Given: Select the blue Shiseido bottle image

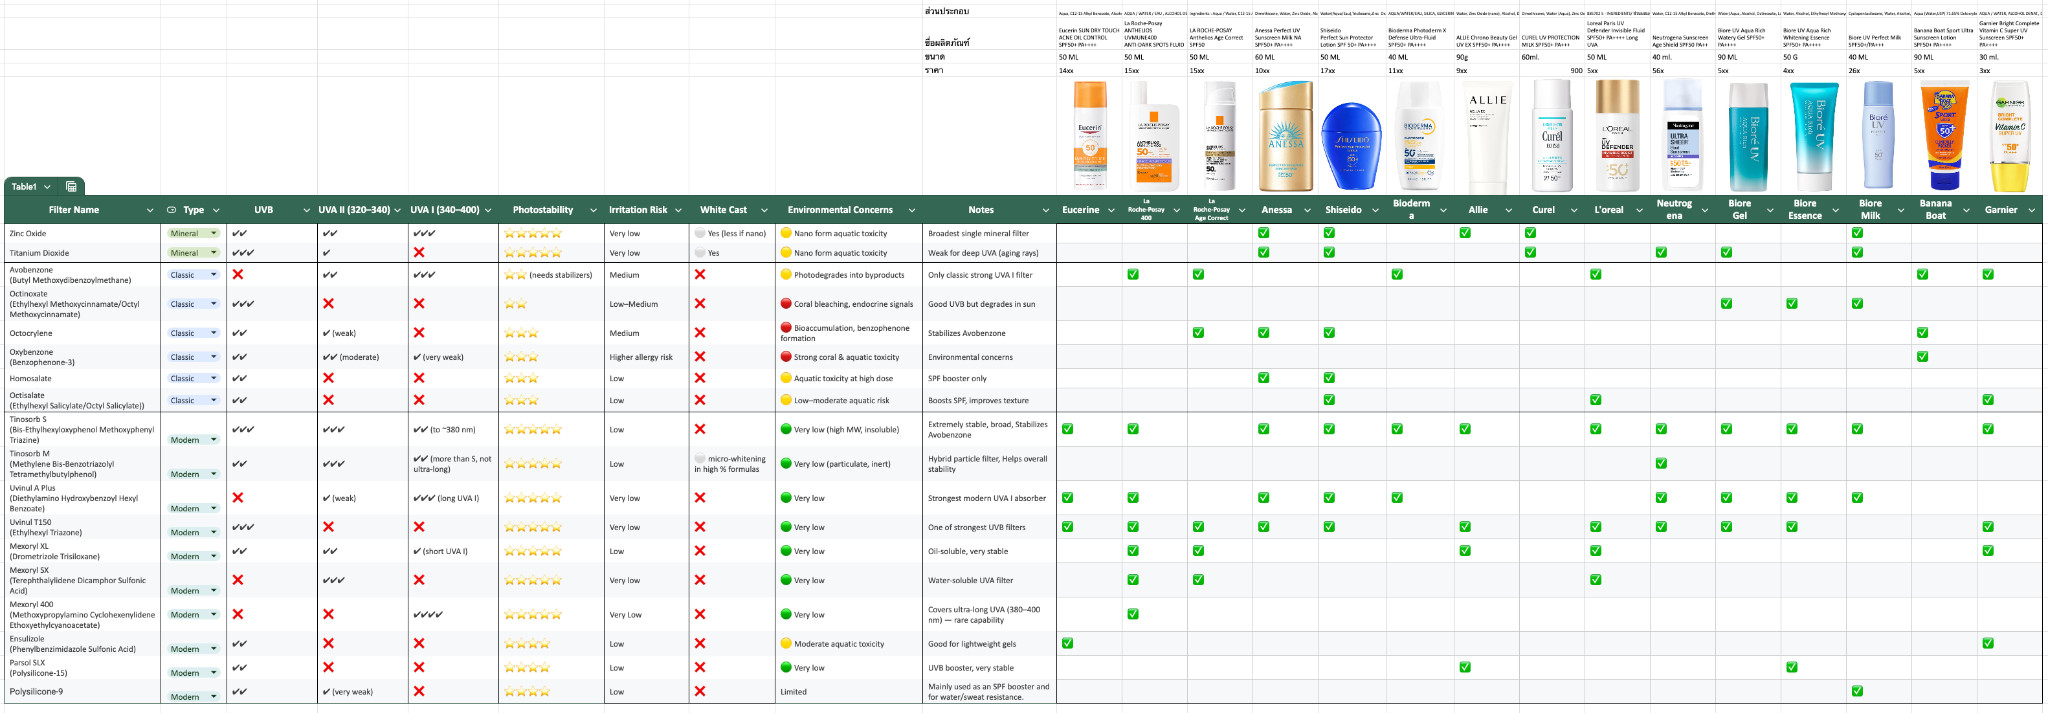Looking at the screenshot, I should click(x=1351, y=146).
